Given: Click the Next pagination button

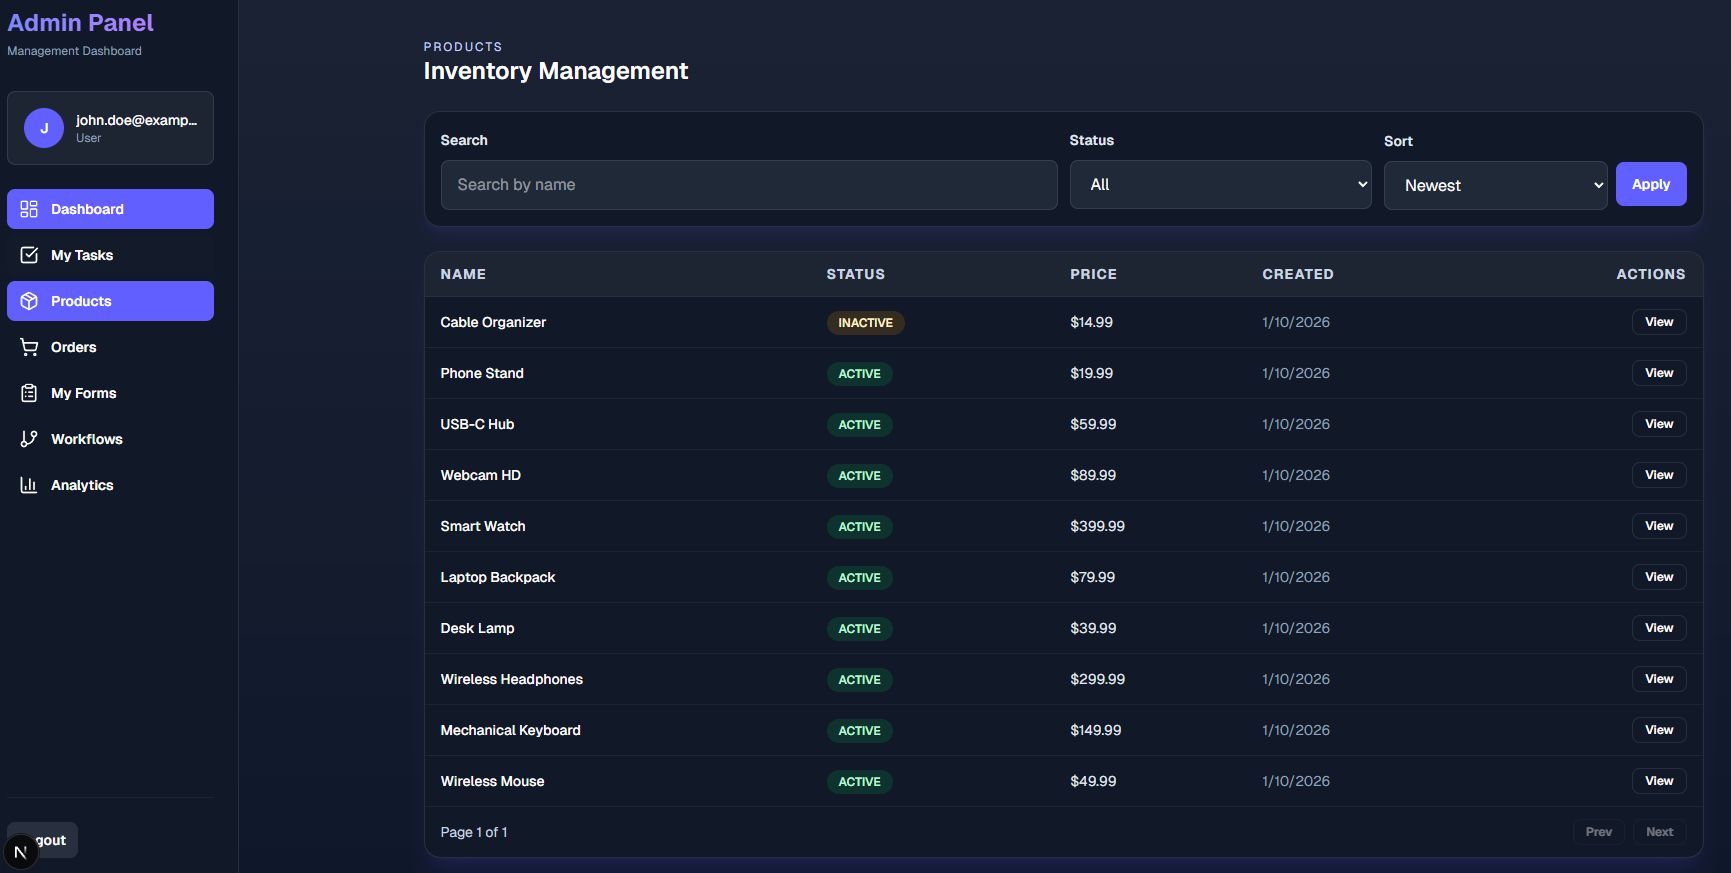Looking at the screenshot, I should (x=1659, y=832).
